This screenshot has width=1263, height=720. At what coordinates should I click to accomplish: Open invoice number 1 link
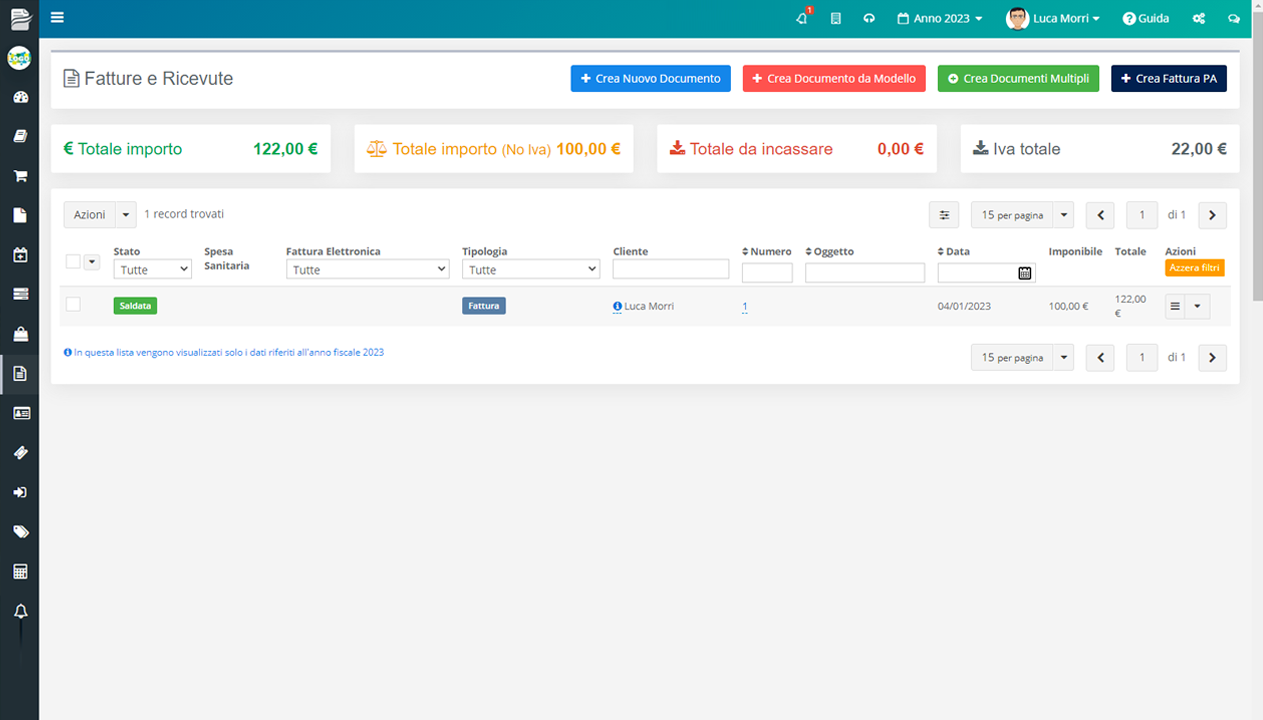click(745, 307)
